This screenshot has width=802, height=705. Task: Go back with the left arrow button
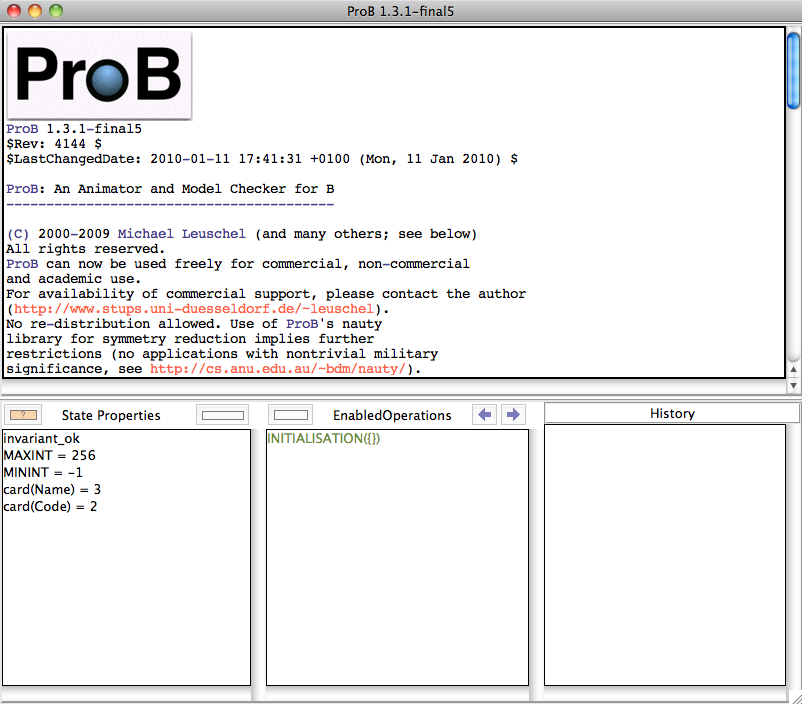click(x=485, y=415)
